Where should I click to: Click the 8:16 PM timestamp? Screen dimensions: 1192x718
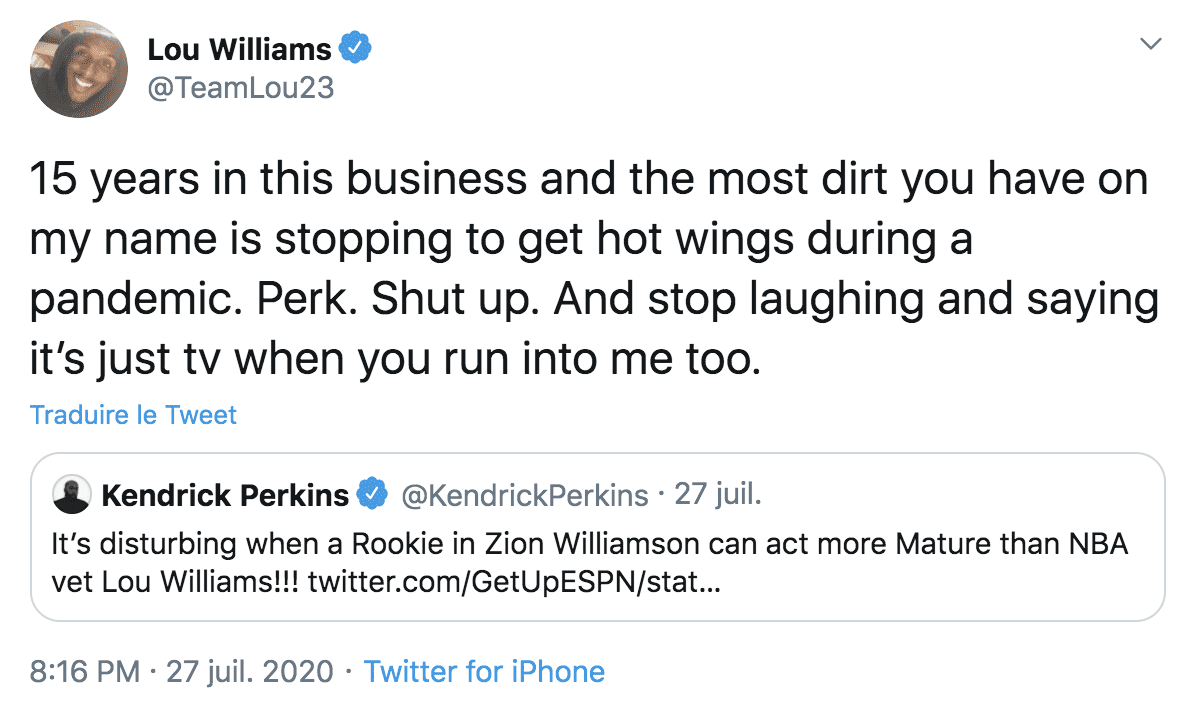click(x=80, y=671)
